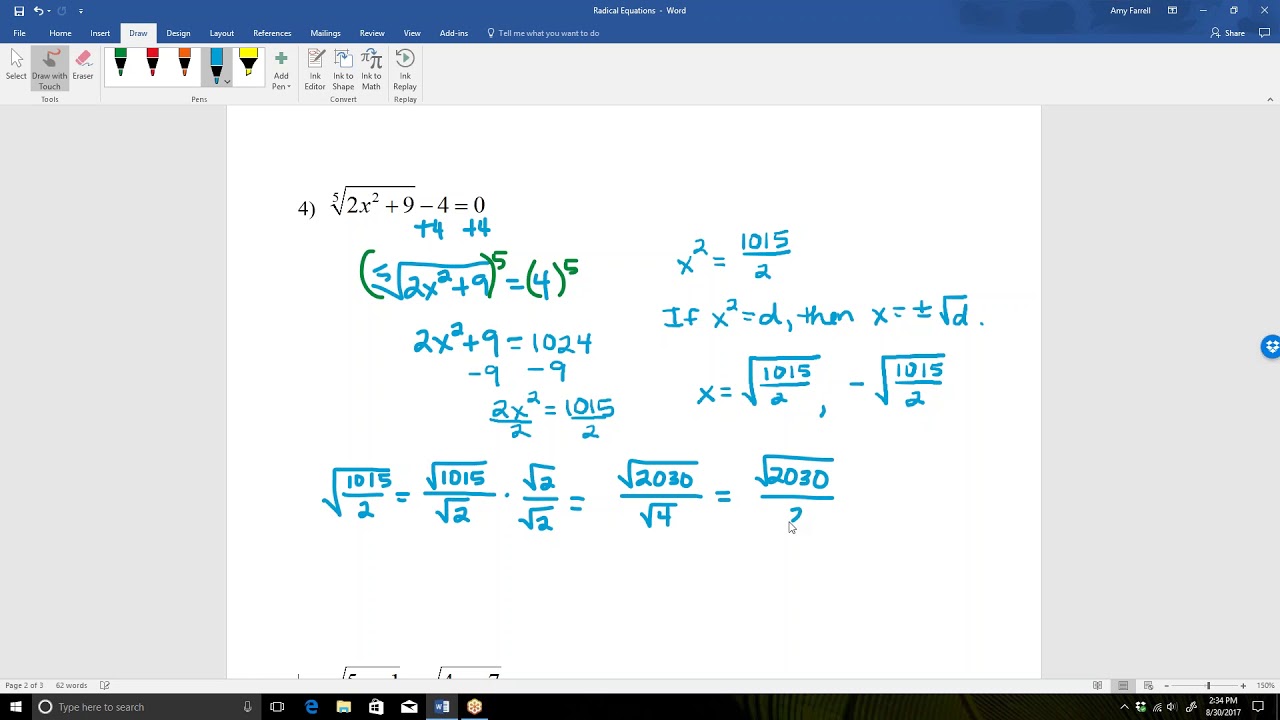
Task: Pick the Select arrow tool
Action: tap(16, 66)
